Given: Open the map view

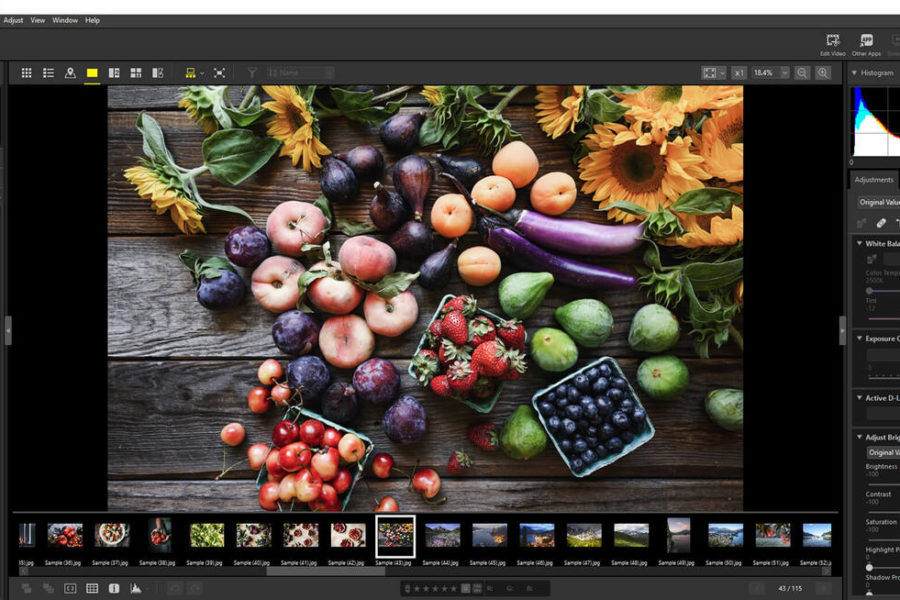Looking at the screenshot, I should click(70, 73).
